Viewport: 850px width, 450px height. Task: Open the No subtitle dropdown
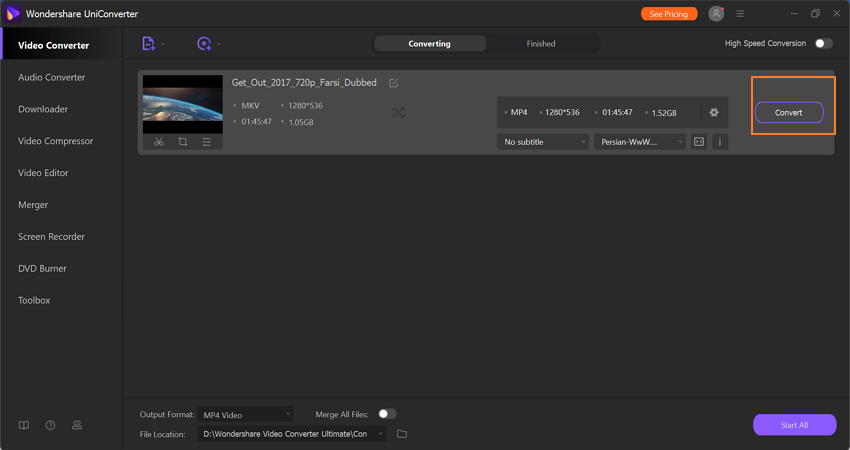[543, 142]
